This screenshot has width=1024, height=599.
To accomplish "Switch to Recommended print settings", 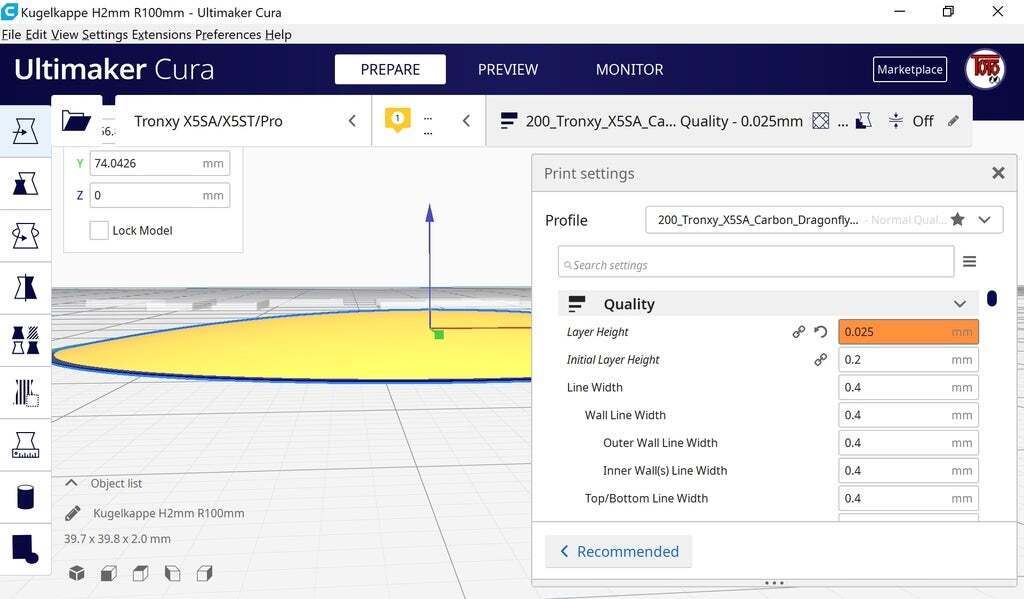I will click(x=618, y=551).
